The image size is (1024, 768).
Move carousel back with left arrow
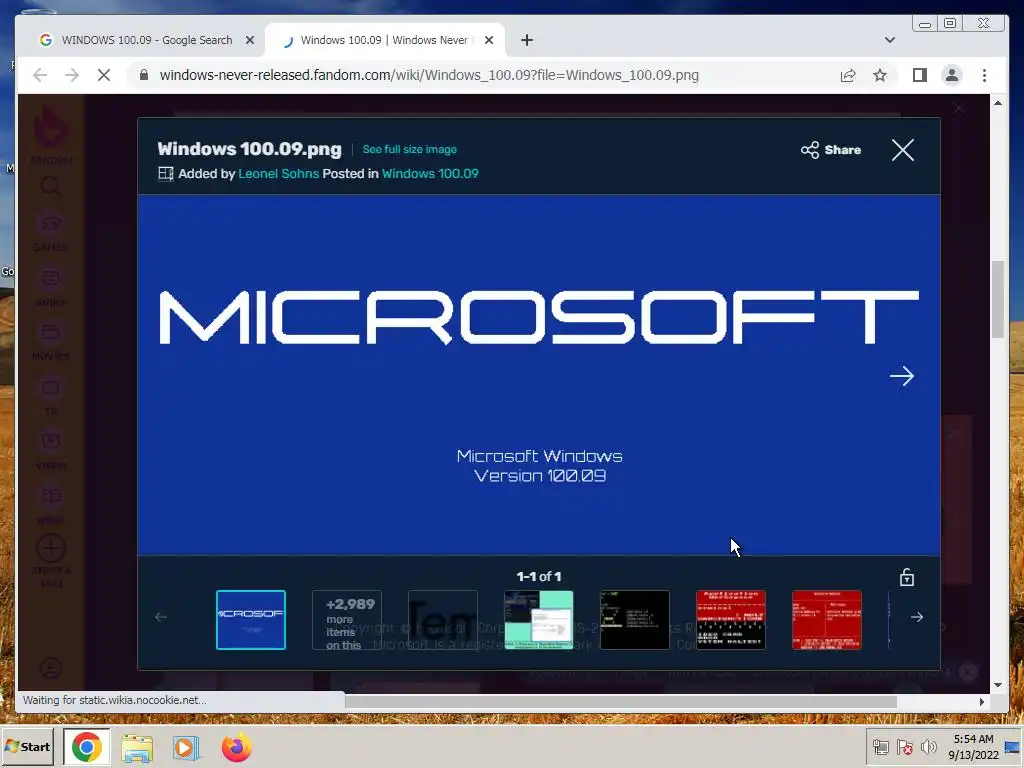click(x=161, y=617)
